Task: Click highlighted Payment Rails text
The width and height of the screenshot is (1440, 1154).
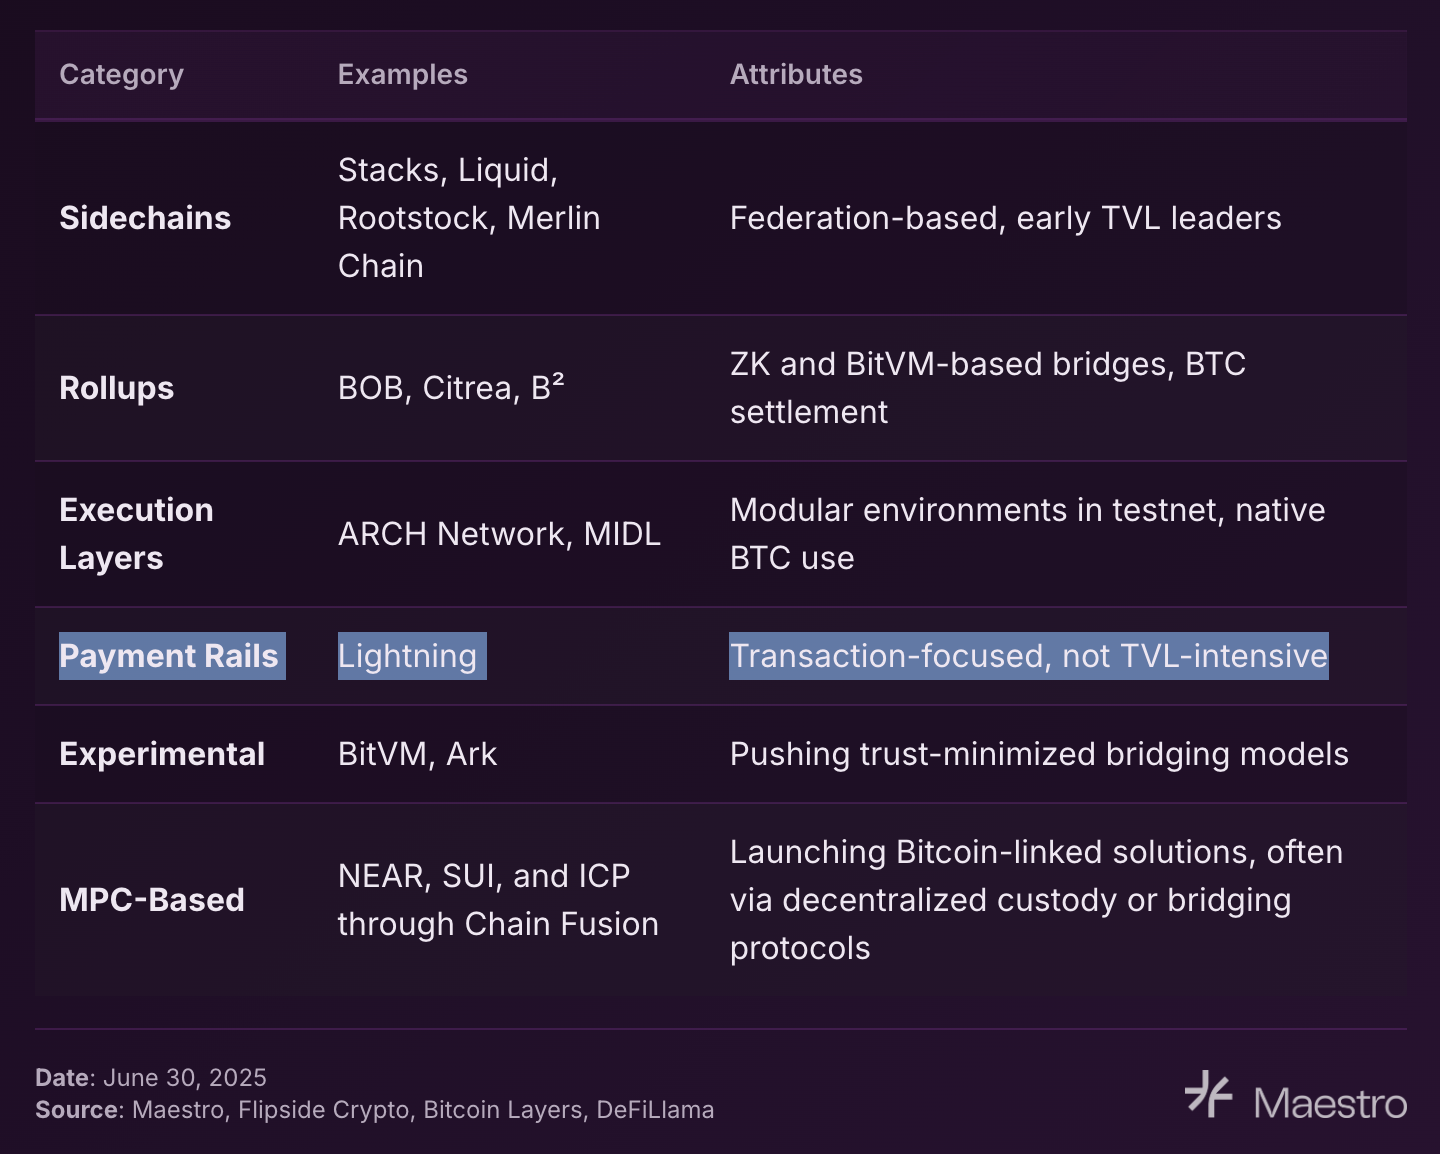Action: pyautogui.click(x=171, y=656)
